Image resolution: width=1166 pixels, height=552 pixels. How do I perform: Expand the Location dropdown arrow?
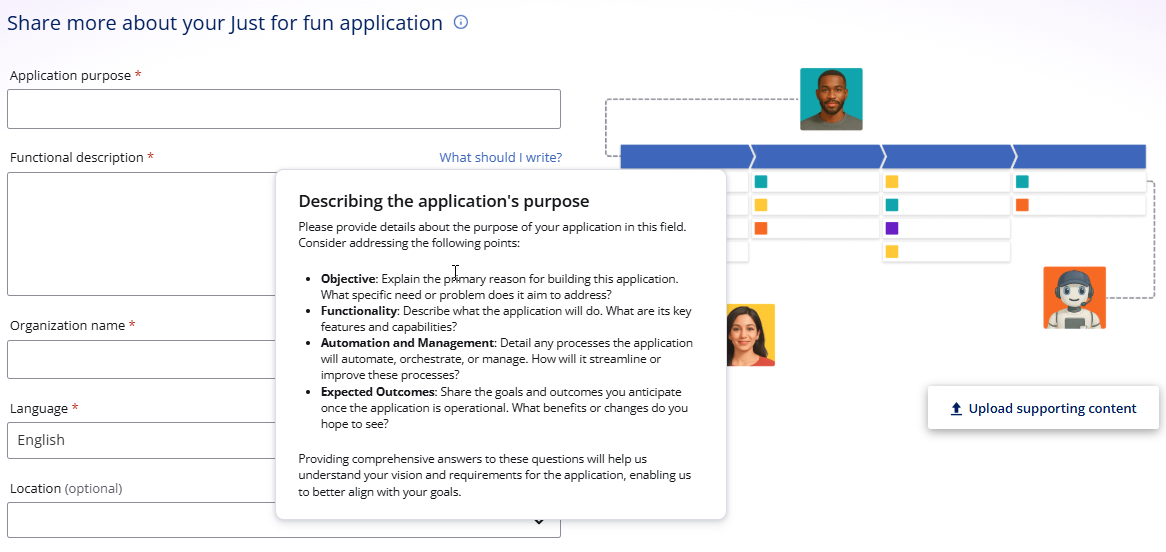[x=539, y=521]
